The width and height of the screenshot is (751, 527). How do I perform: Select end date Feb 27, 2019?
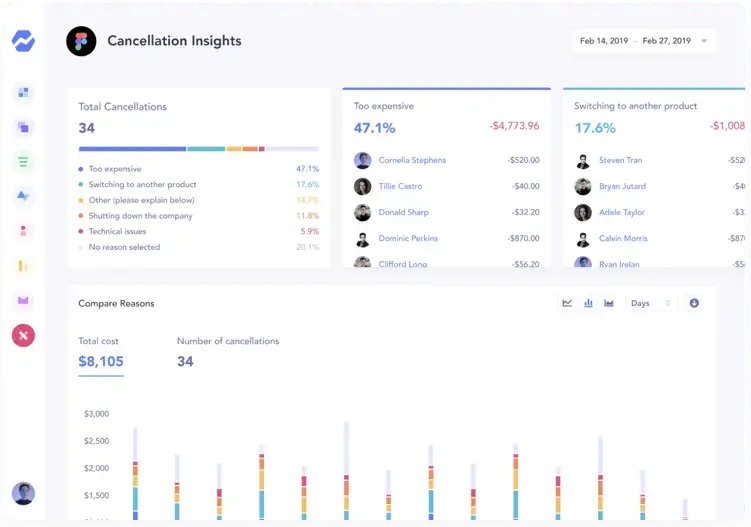[x=666, y=41]
